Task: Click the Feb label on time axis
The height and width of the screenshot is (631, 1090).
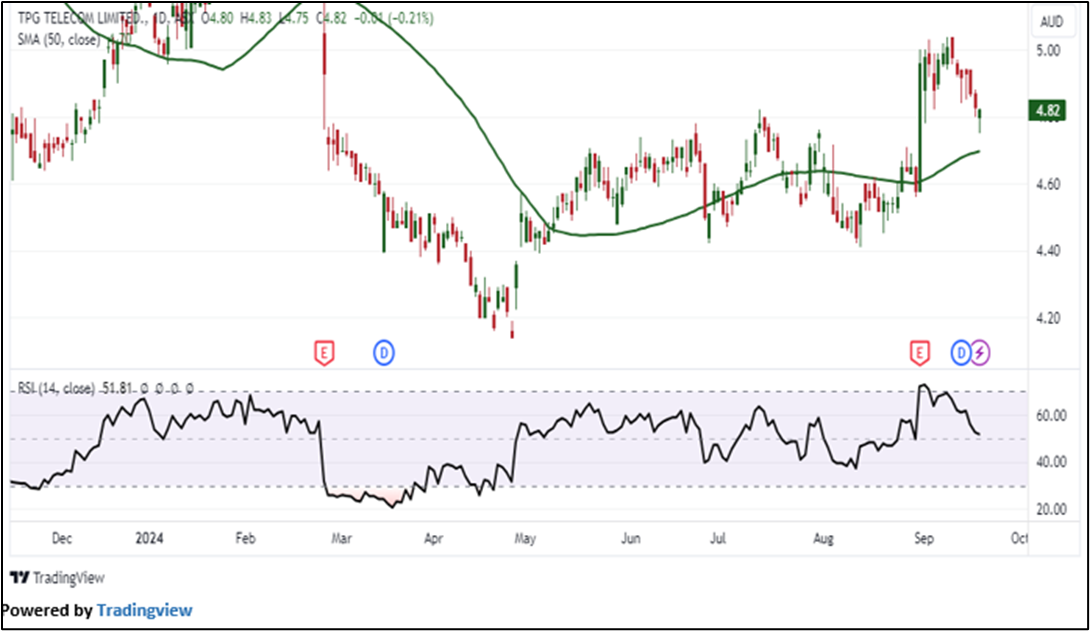Action: point(245,539)
